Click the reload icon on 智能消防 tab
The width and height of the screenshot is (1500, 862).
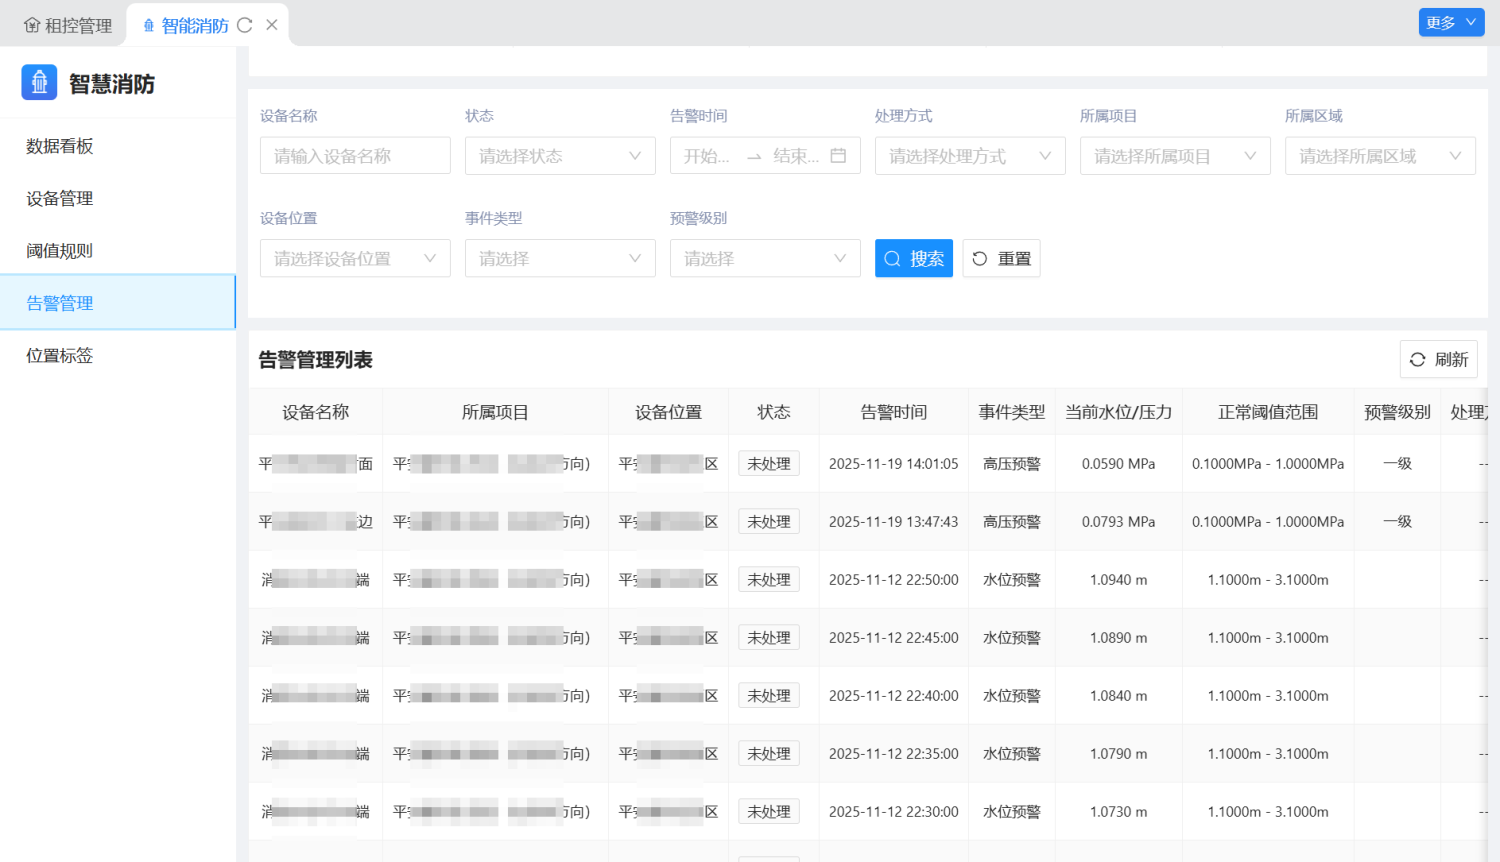tap(244, 25)
